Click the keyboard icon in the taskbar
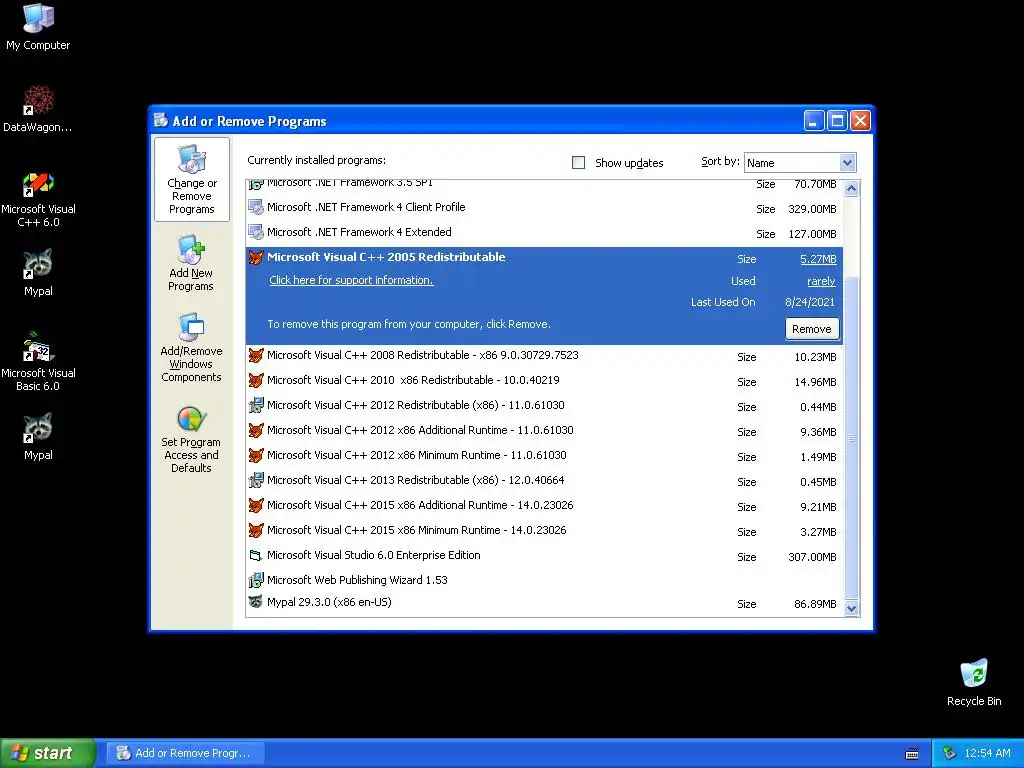 912,754
